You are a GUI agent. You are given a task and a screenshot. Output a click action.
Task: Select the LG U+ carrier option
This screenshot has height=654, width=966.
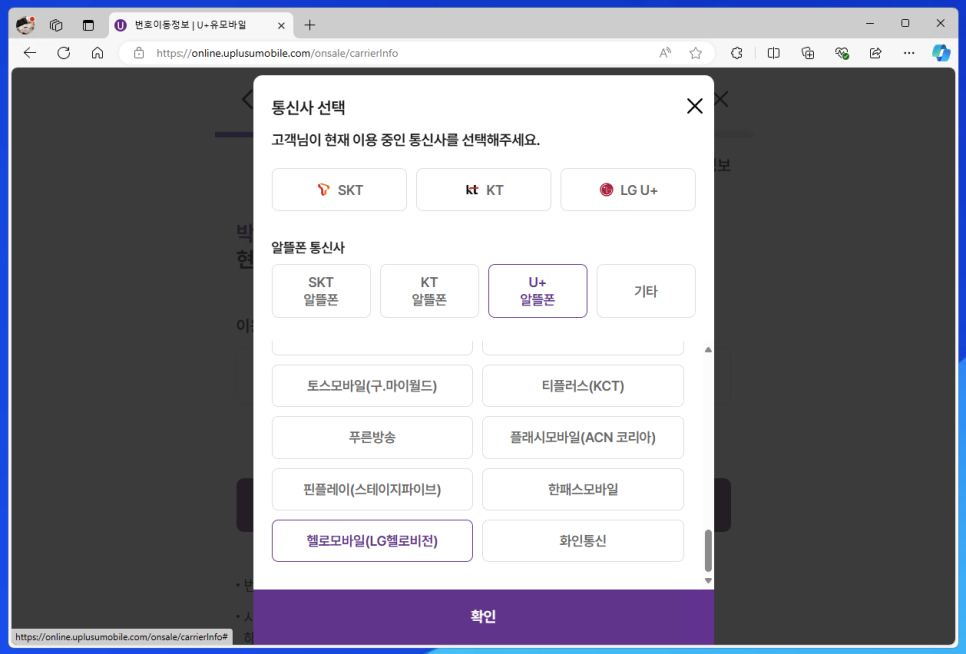point(628,190)
